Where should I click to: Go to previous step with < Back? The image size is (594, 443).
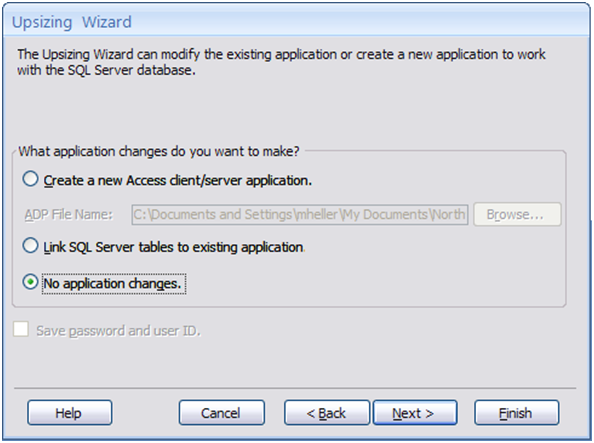click(327, 413)
